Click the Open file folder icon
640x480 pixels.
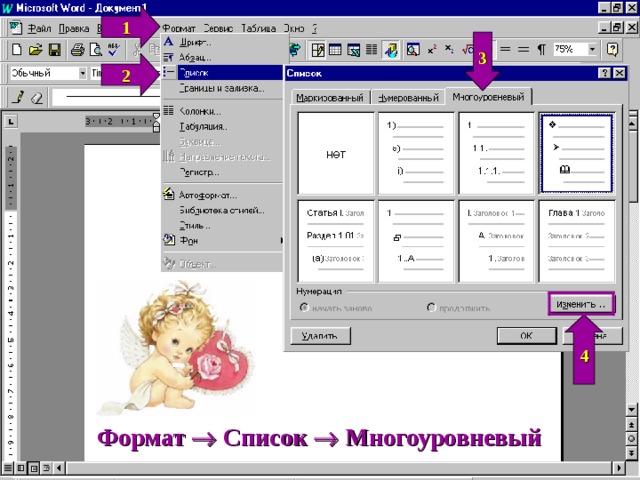[36, 49]
